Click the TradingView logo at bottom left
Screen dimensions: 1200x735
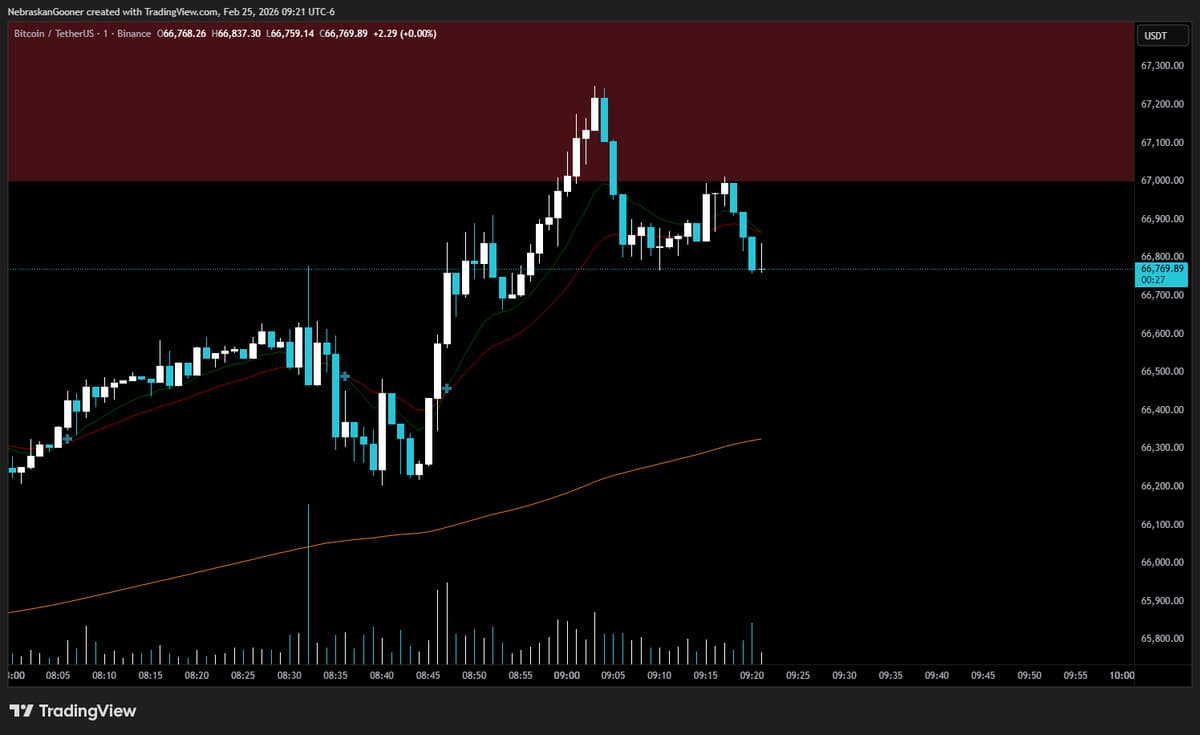coord(73,711)
